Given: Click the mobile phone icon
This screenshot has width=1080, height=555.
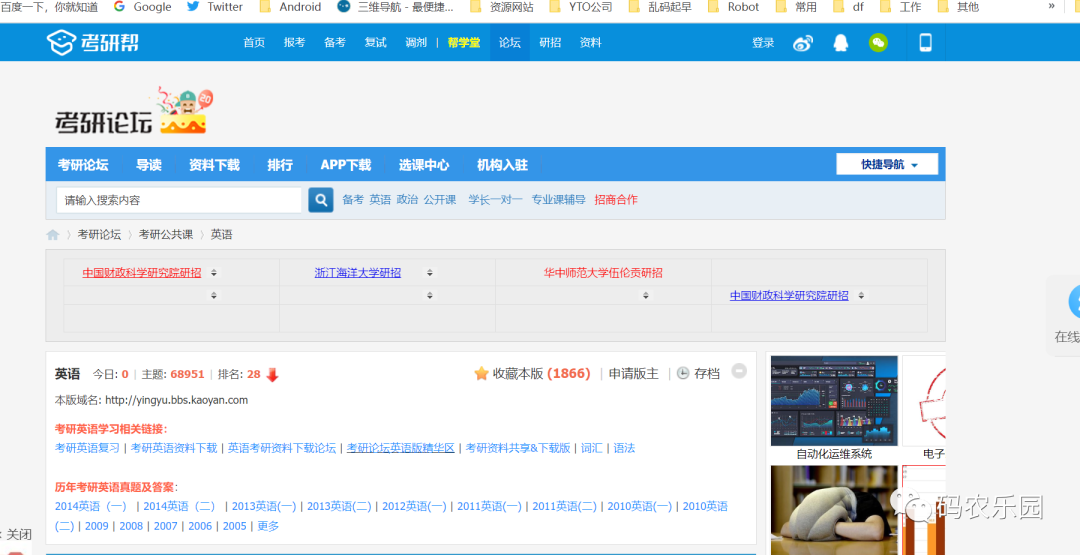Looking at the screenshot, I should (926, 43).
